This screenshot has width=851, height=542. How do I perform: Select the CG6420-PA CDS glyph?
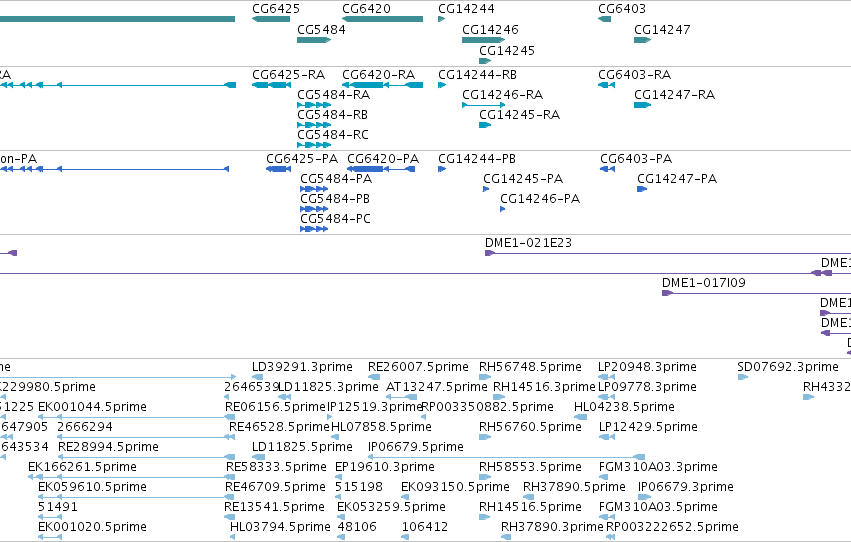[381, 169]
